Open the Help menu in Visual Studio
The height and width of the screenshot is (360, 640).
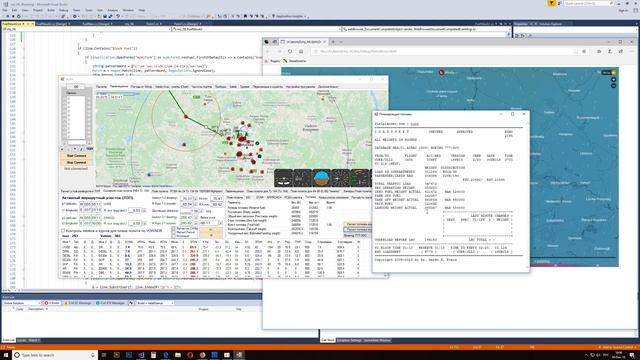tap(142, 10)
